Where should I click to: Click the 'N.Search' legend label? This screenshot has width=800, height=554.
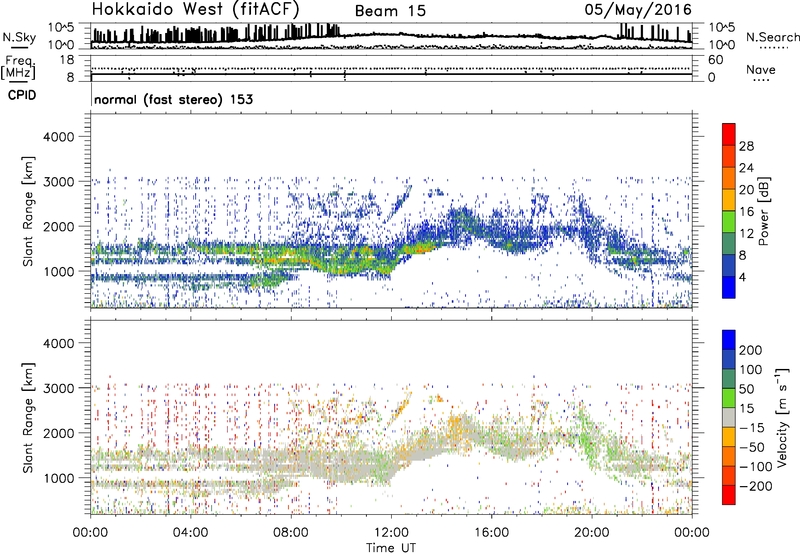click(x=773, y=37)
